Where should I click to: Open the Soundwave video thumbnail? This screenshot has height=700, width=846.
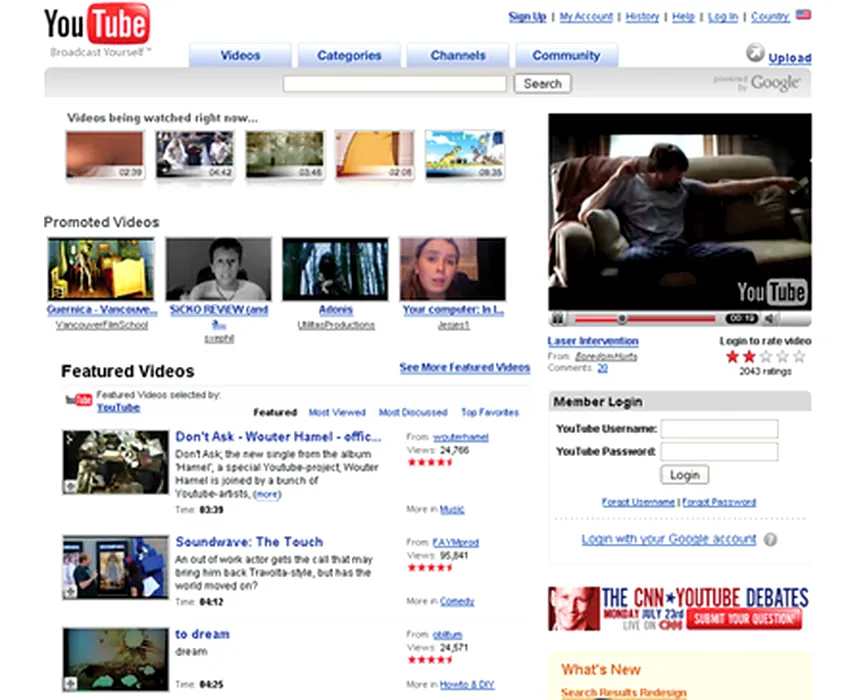[115, 567]
